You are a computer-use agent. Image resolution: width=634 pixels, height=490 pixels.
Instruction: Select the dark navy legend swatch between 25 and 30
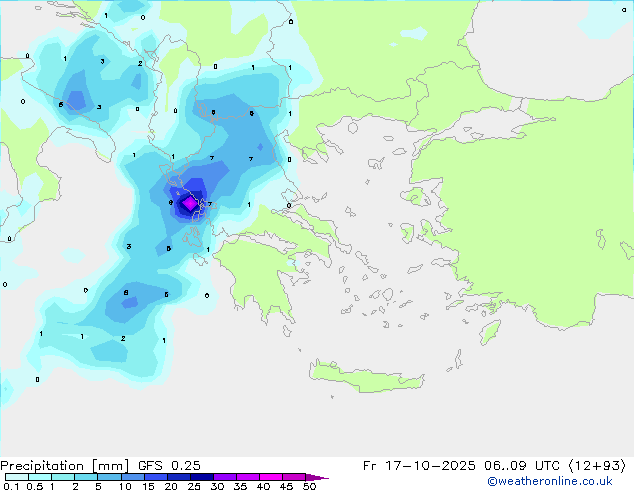(202, 477)
